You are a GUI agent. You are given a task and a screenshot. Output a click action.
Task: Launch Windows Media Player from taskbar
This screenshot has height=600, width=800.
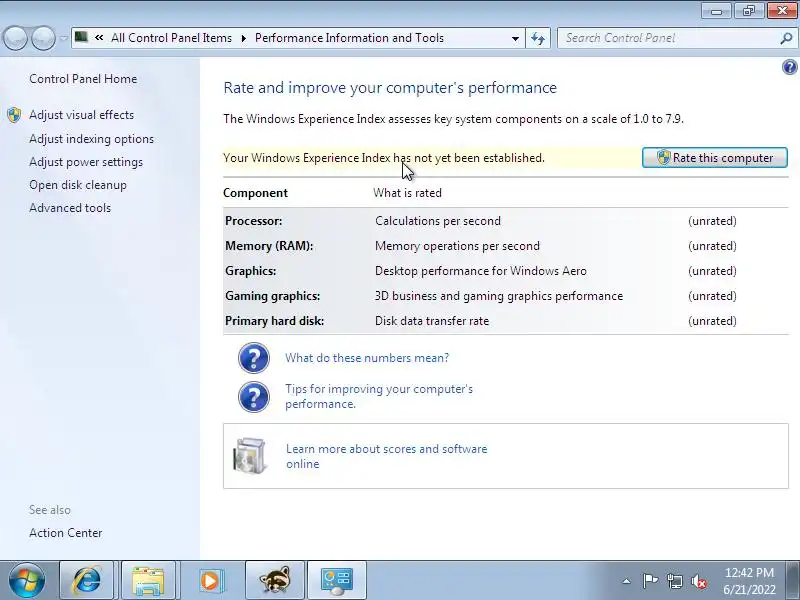(210, 581)
